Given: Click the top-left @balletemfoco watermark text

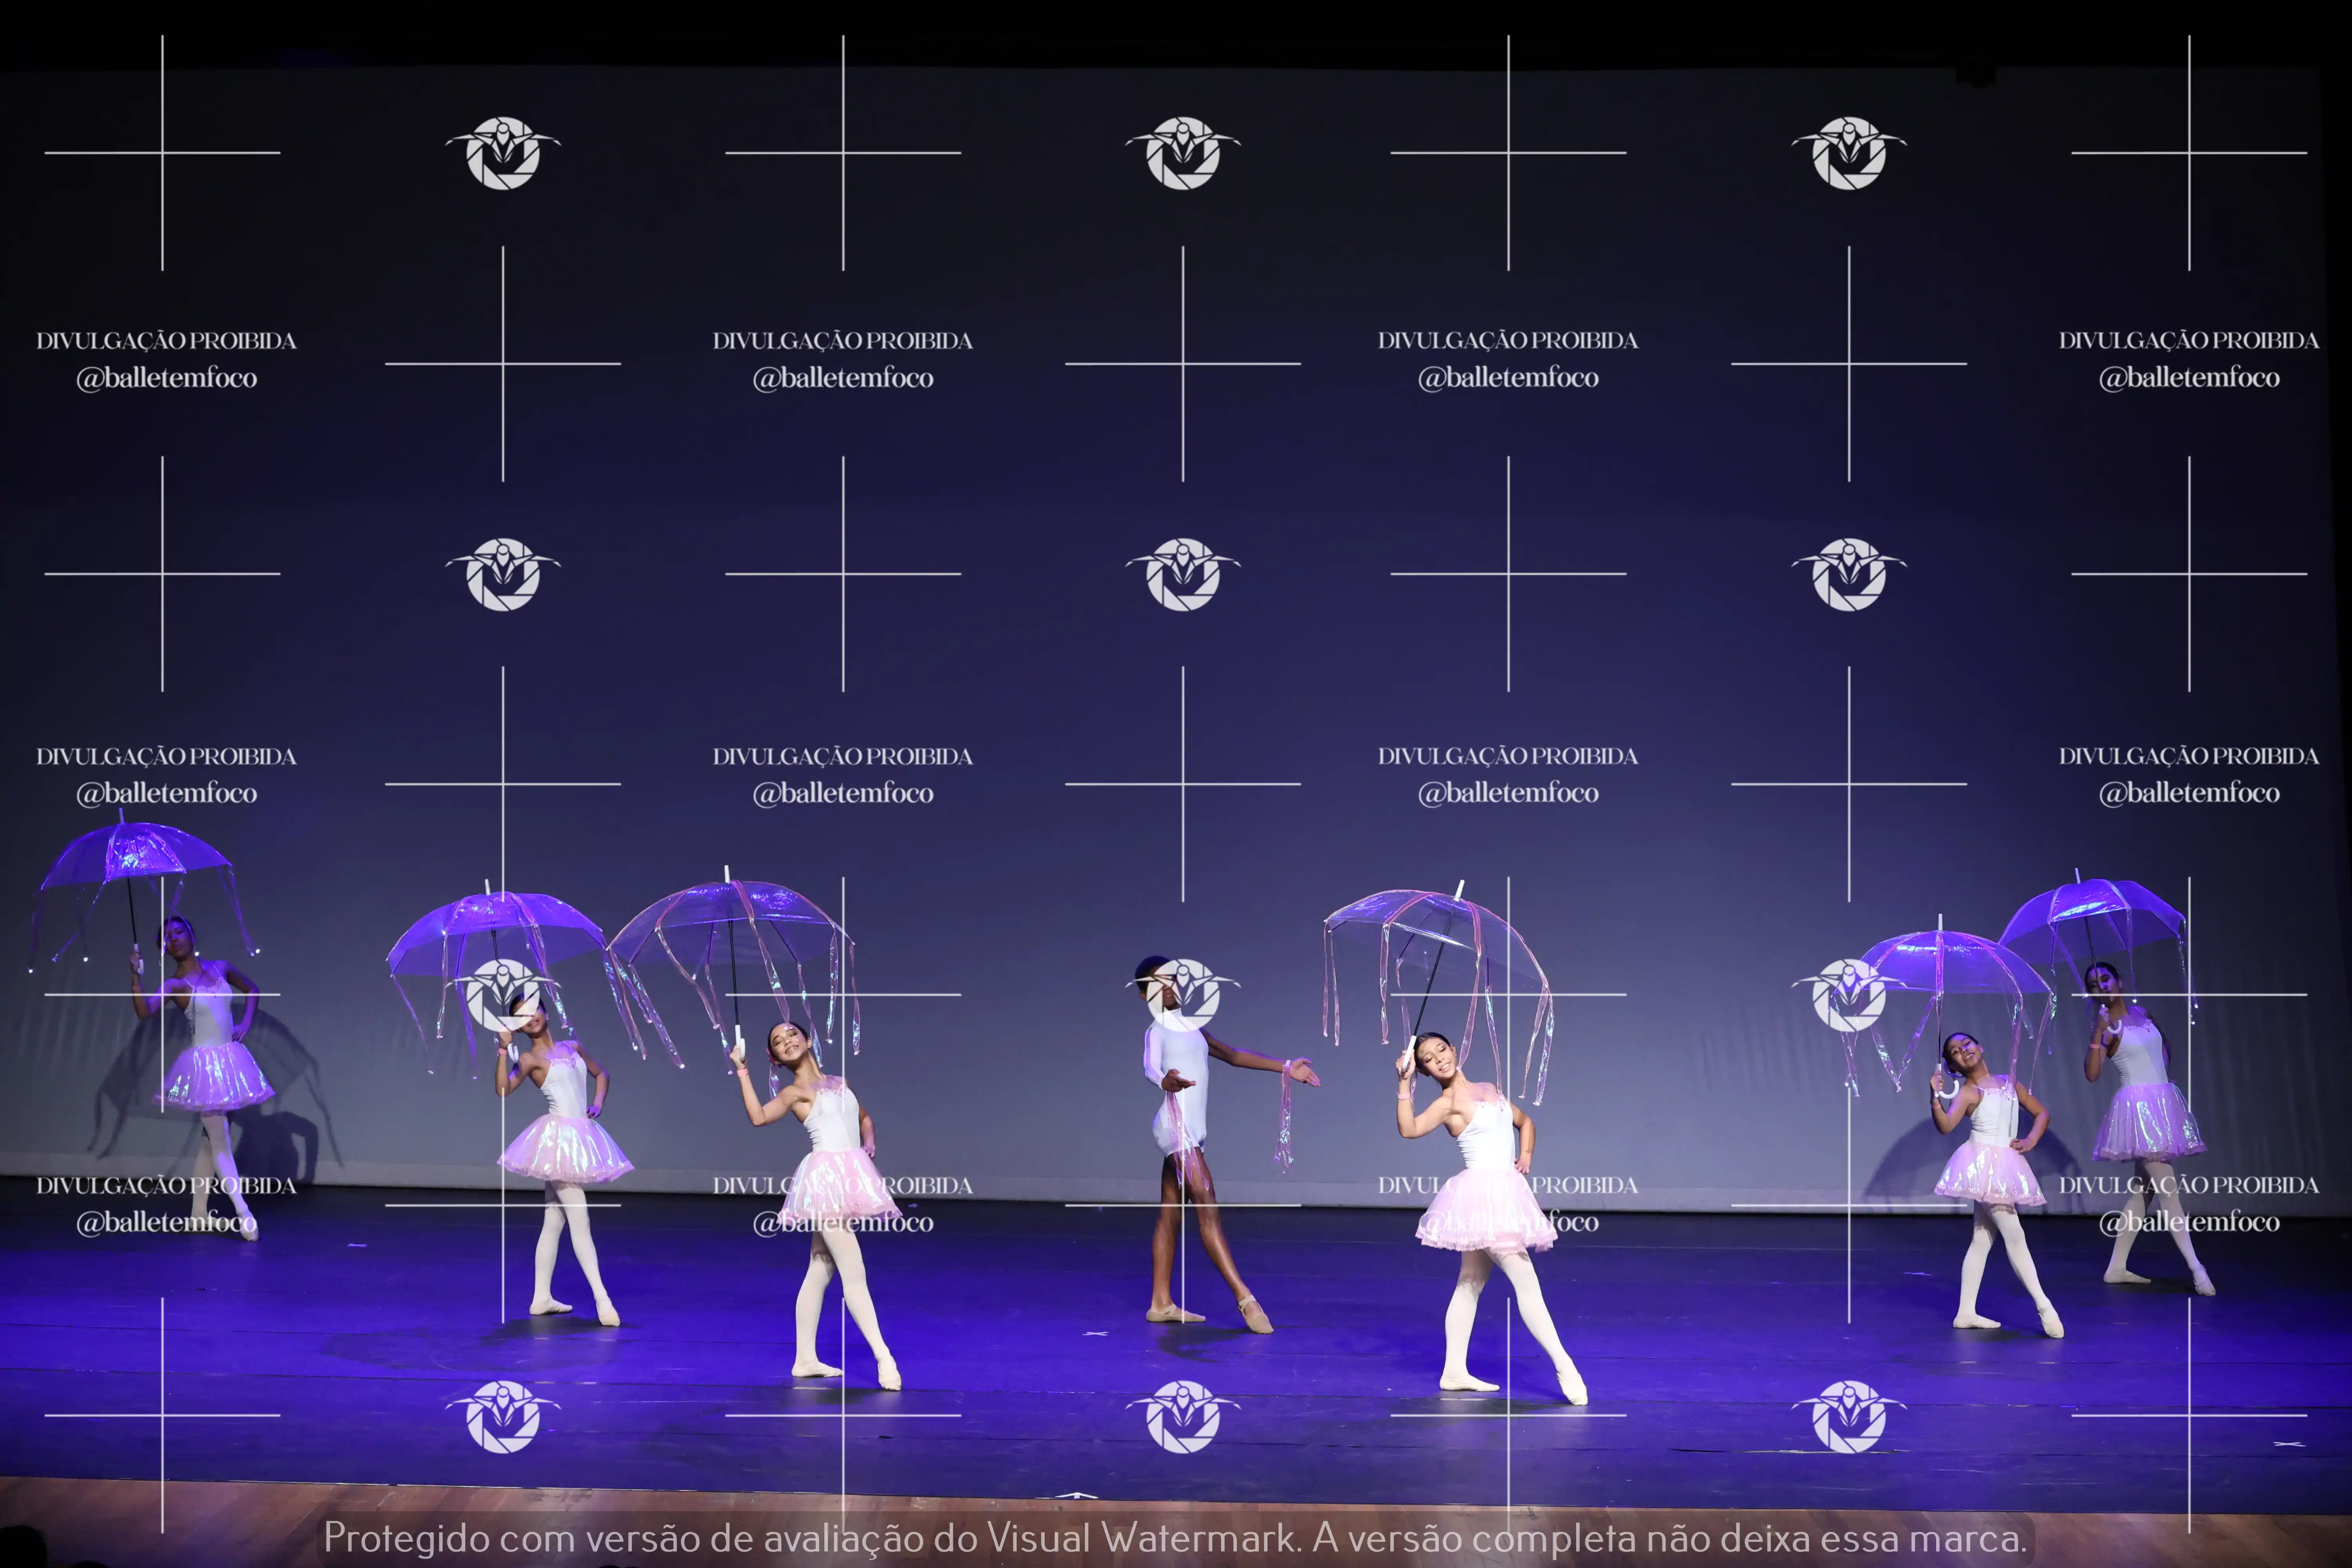Looking at the screenshot, I should [x=167, y=378].
